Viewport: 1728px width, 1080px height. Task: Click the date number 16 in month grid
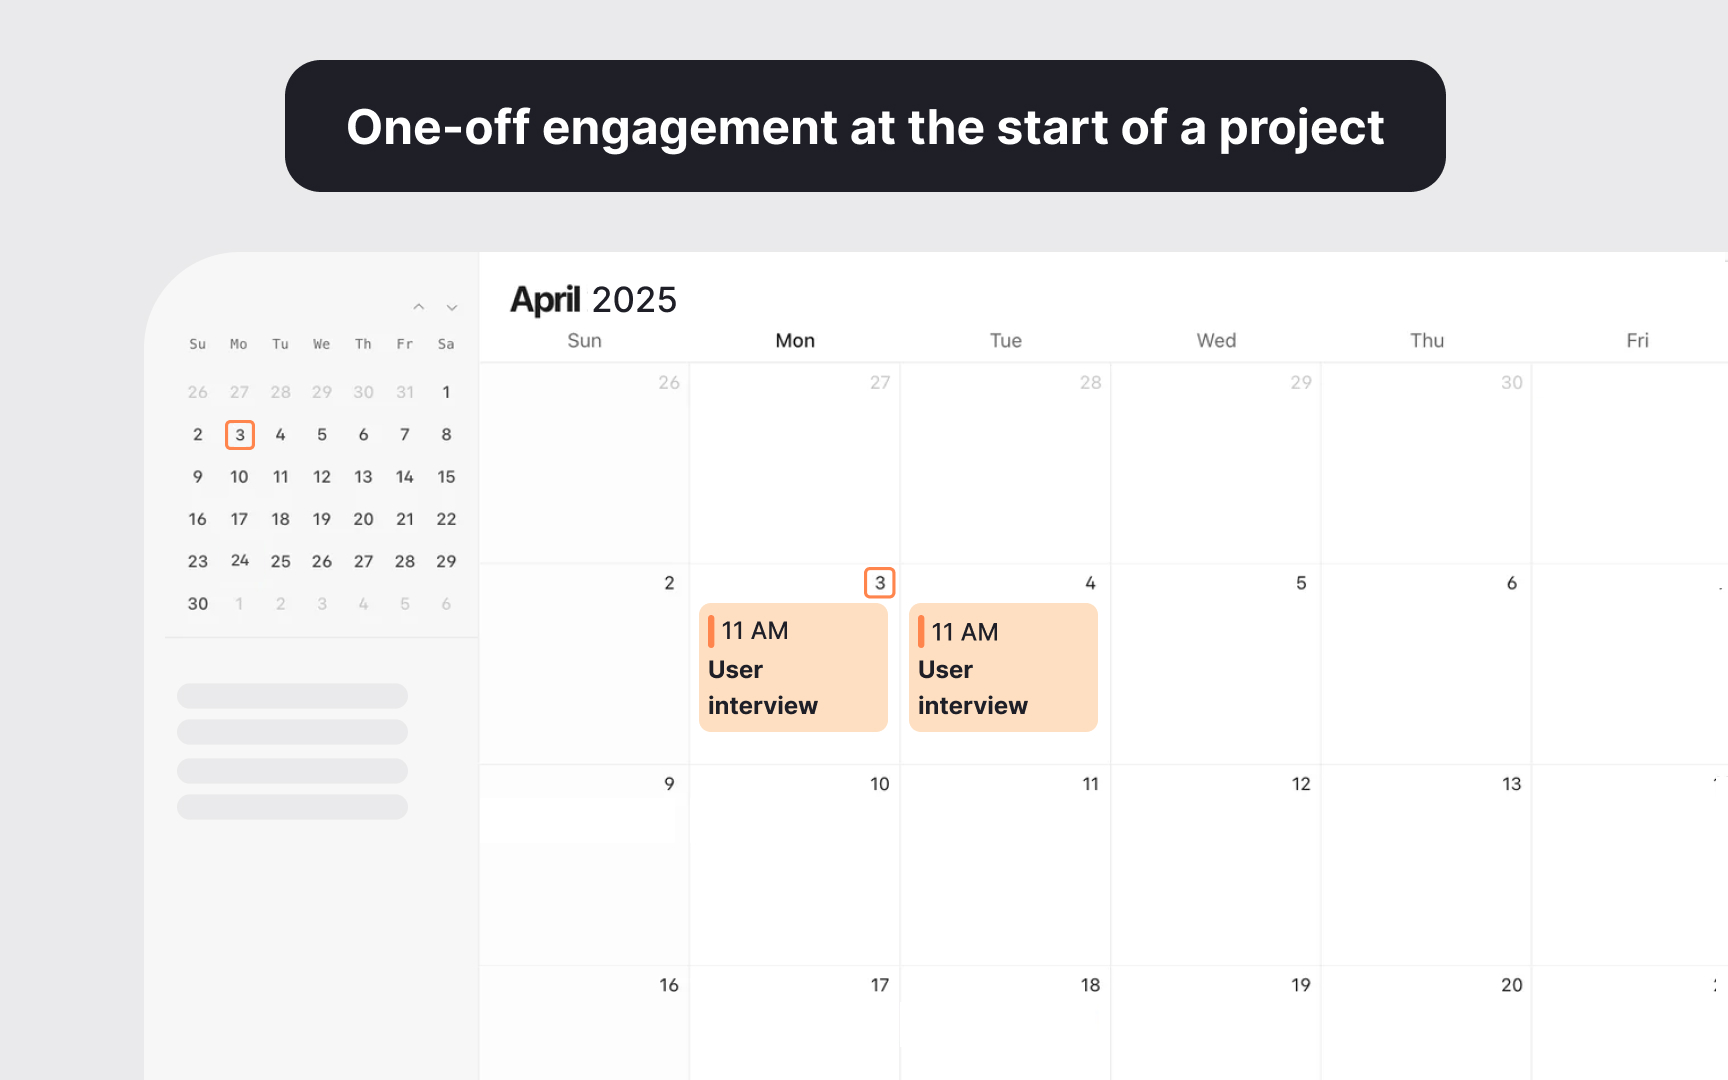pos(668,985)
